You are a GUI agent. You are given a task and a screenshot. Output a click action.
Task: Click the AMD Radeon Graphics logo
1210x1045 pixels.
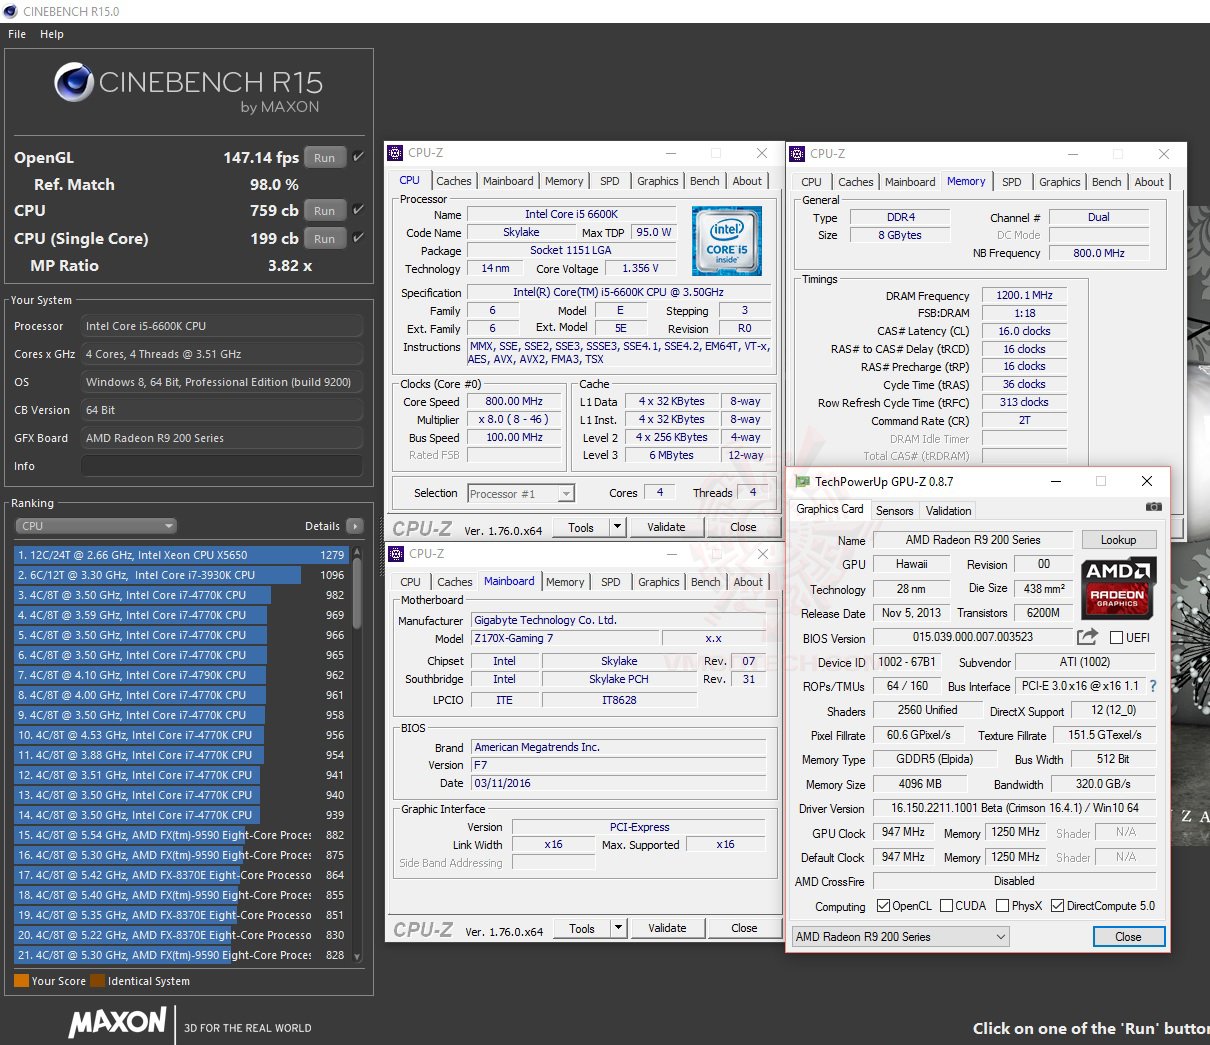(1118, 587)
